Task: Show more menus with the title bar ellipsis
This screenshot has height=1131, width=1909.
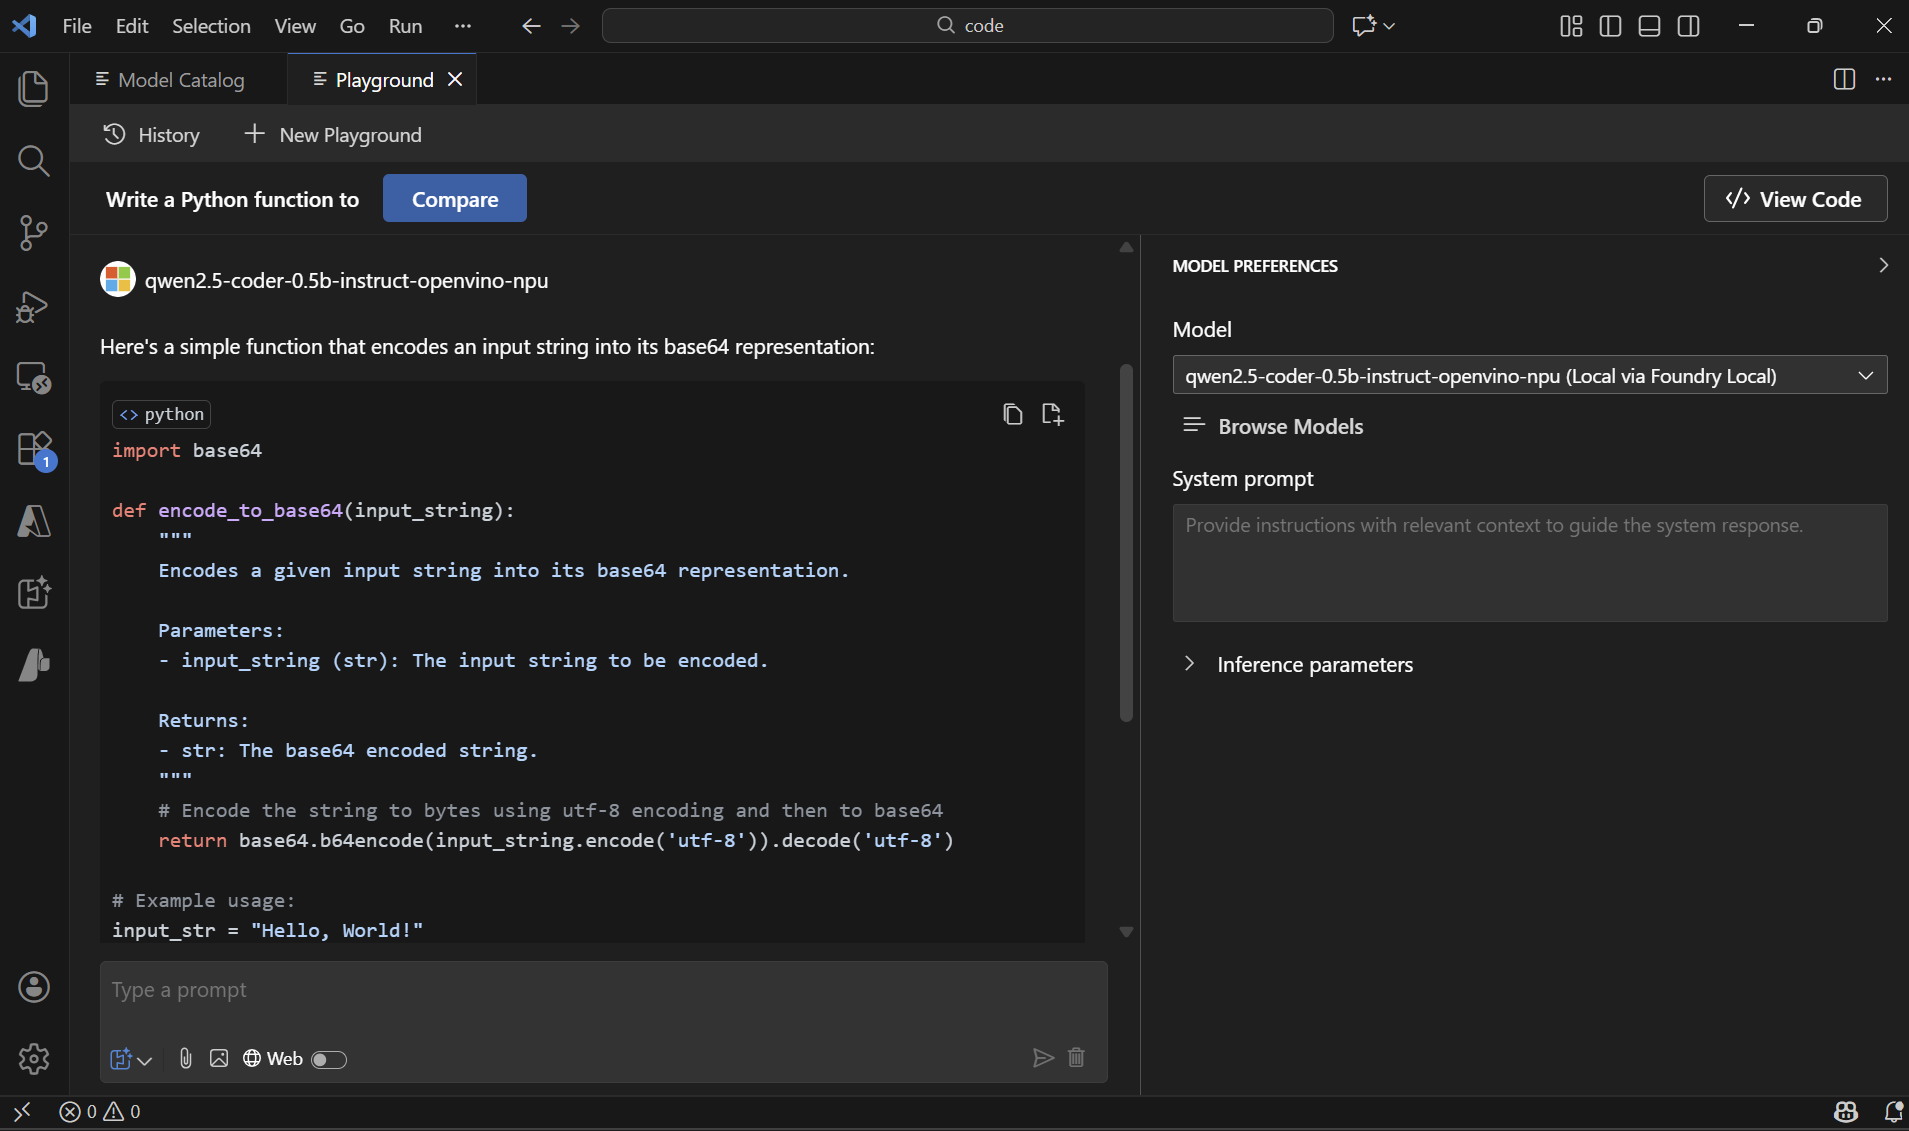Action: pos(462,26)
